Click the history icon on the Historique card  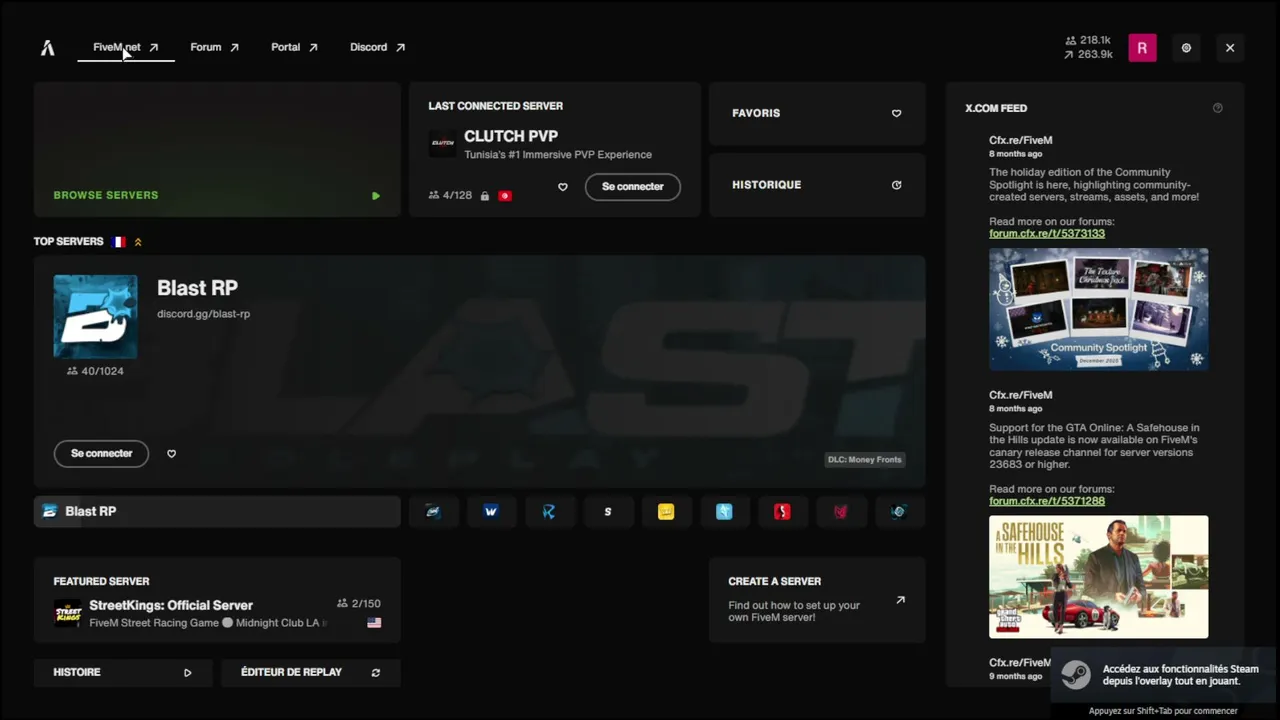pyautogui.click(x=896, y=185)
